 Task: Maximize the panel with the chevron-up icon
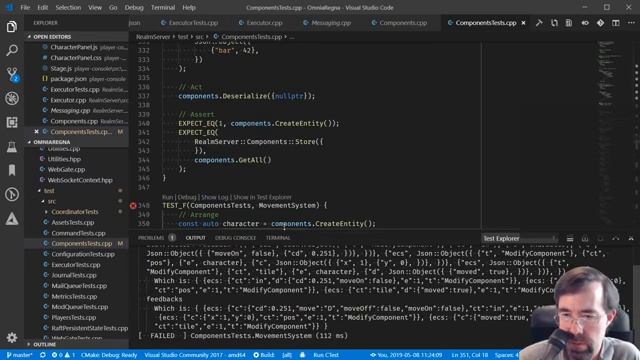pyautogui.click(x=616, y=238)
